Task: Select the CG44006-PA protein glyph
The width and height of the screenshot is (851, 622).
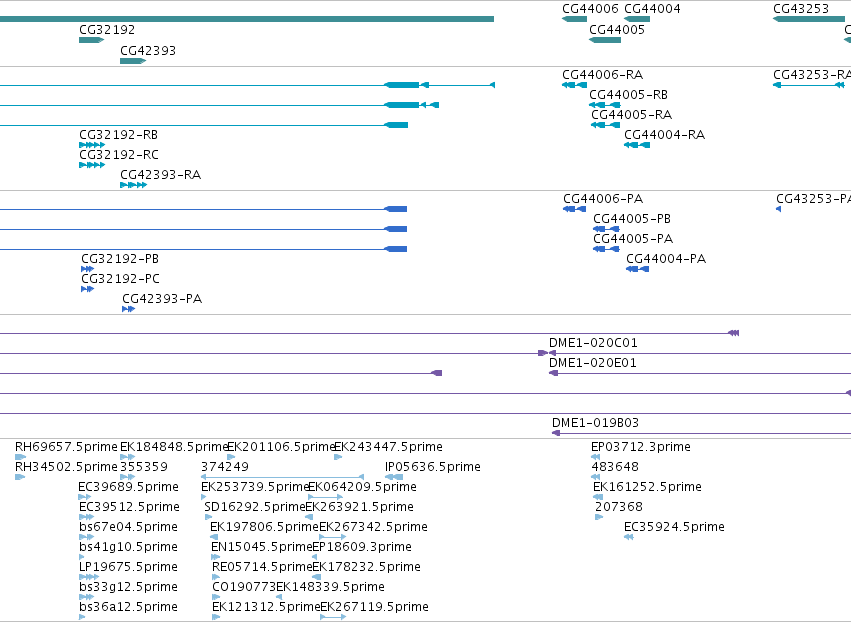Action: coord(574,209)
